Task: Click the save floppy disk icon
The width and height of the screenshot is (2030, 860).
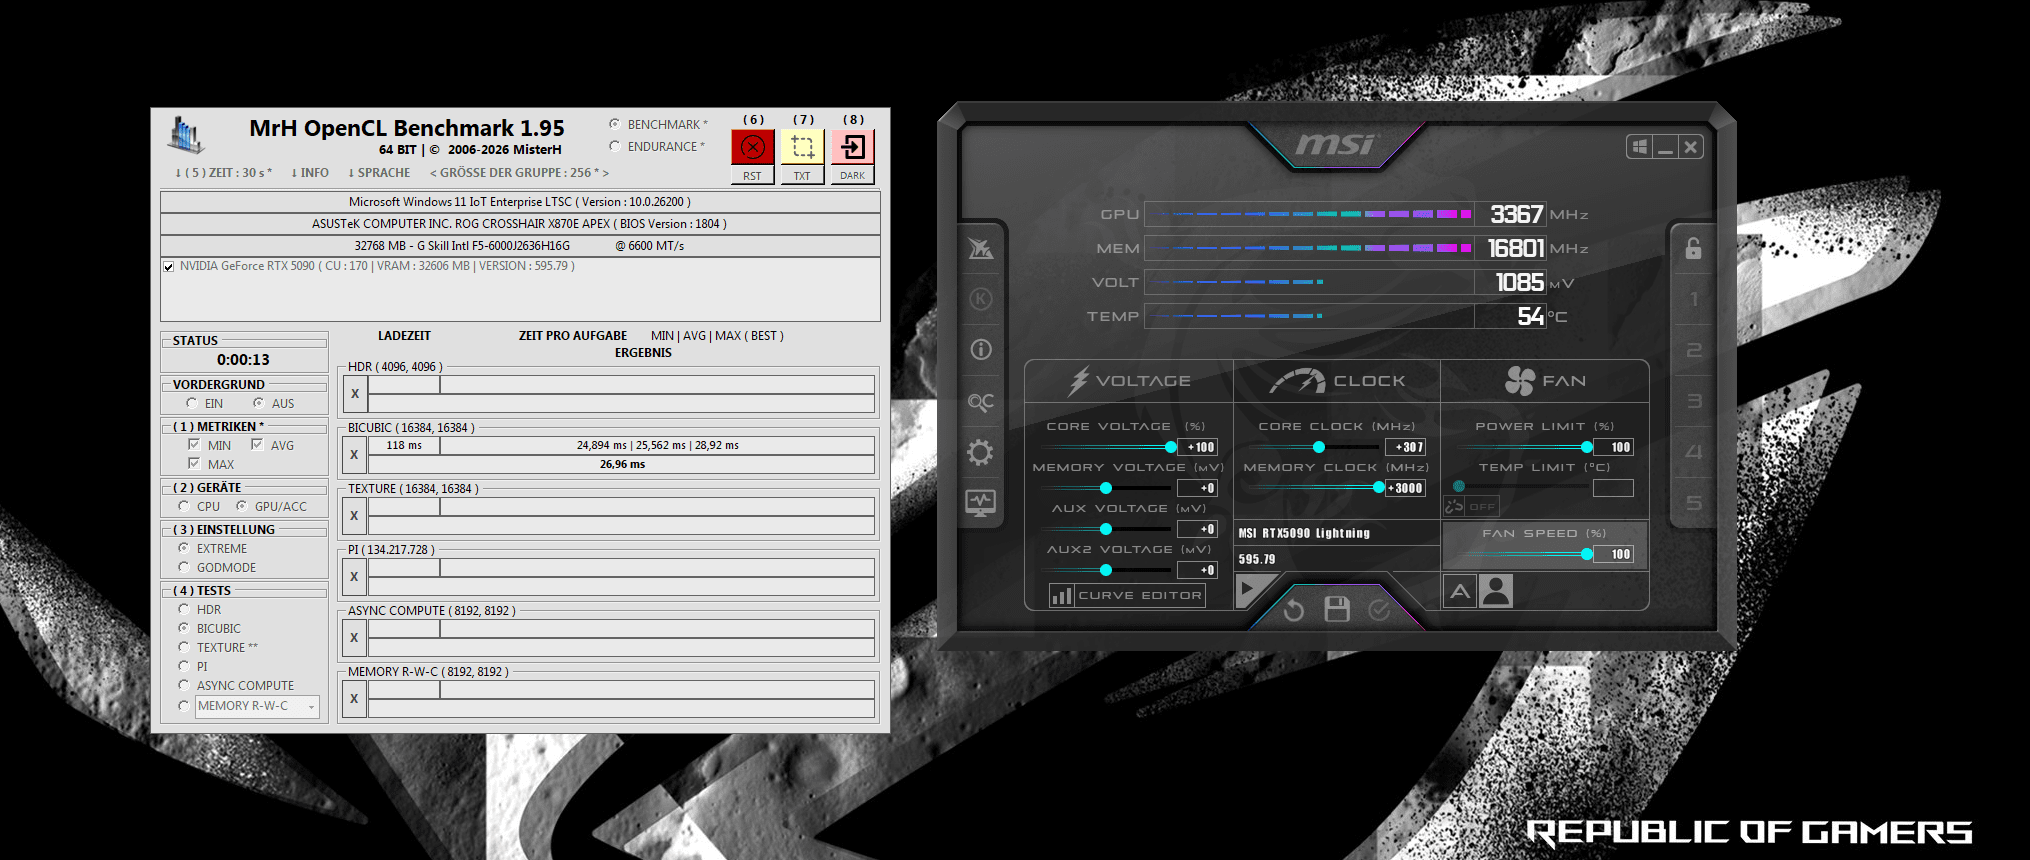Action: (x=1337, y=609)
